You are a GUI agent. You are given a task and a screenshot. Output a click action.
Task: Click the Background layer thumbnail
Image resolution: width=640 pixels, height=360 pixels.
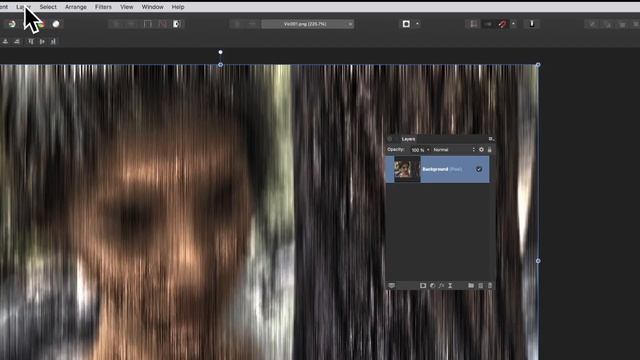tap(407, 169)
